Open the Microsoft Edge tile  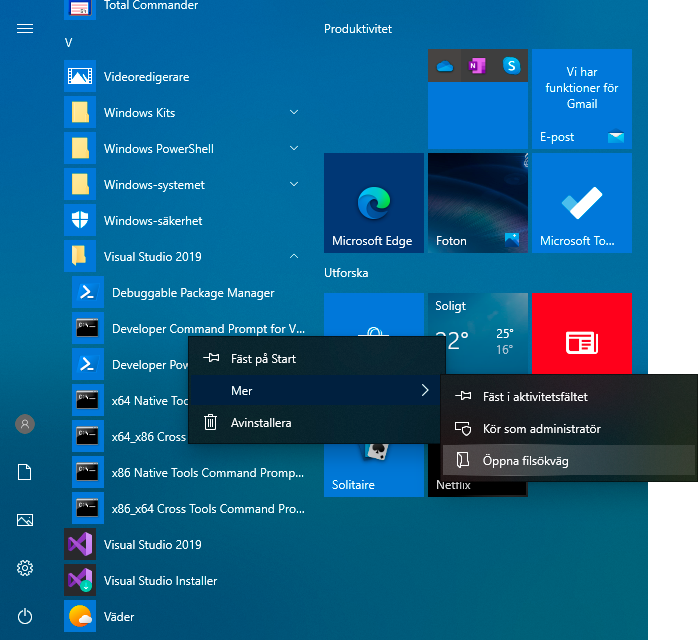(x=374, y=203)
